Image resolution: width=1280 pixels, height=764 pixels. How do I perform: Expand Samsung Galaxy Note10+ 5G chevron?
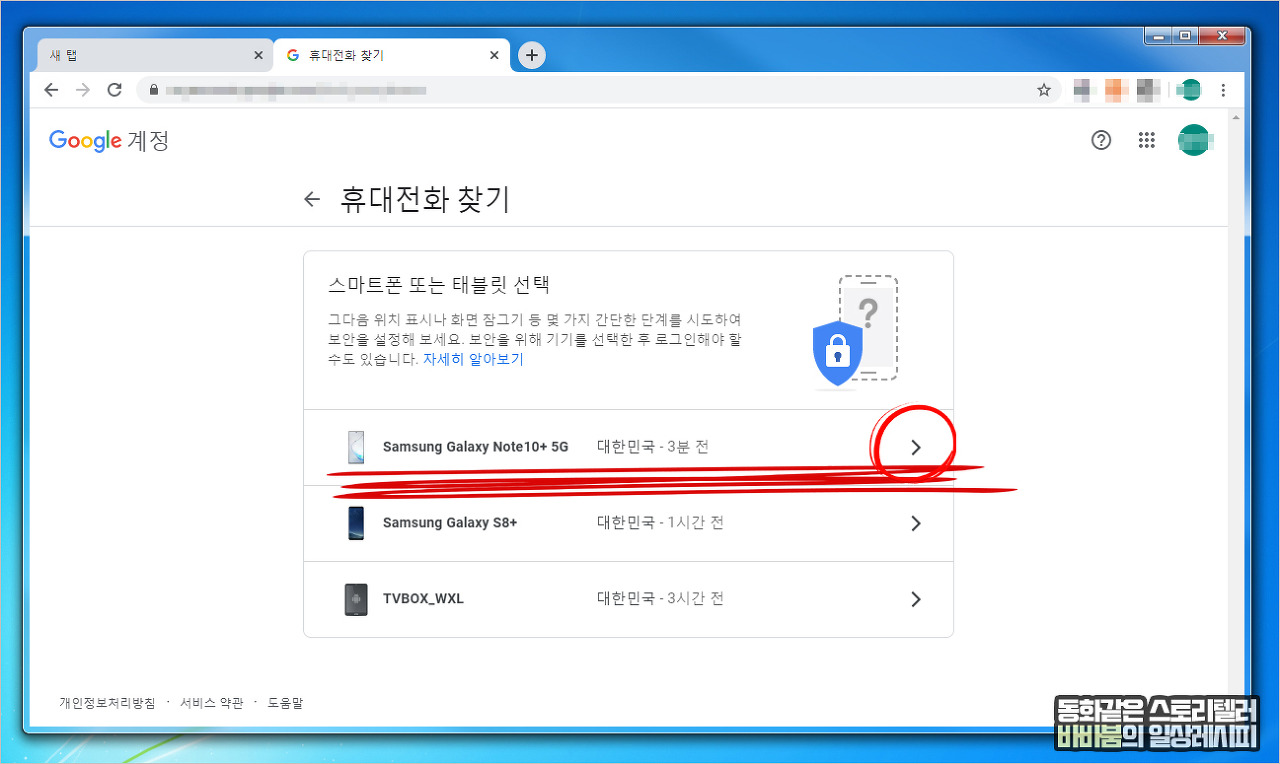pyautogui.click(x=916, y=447)
